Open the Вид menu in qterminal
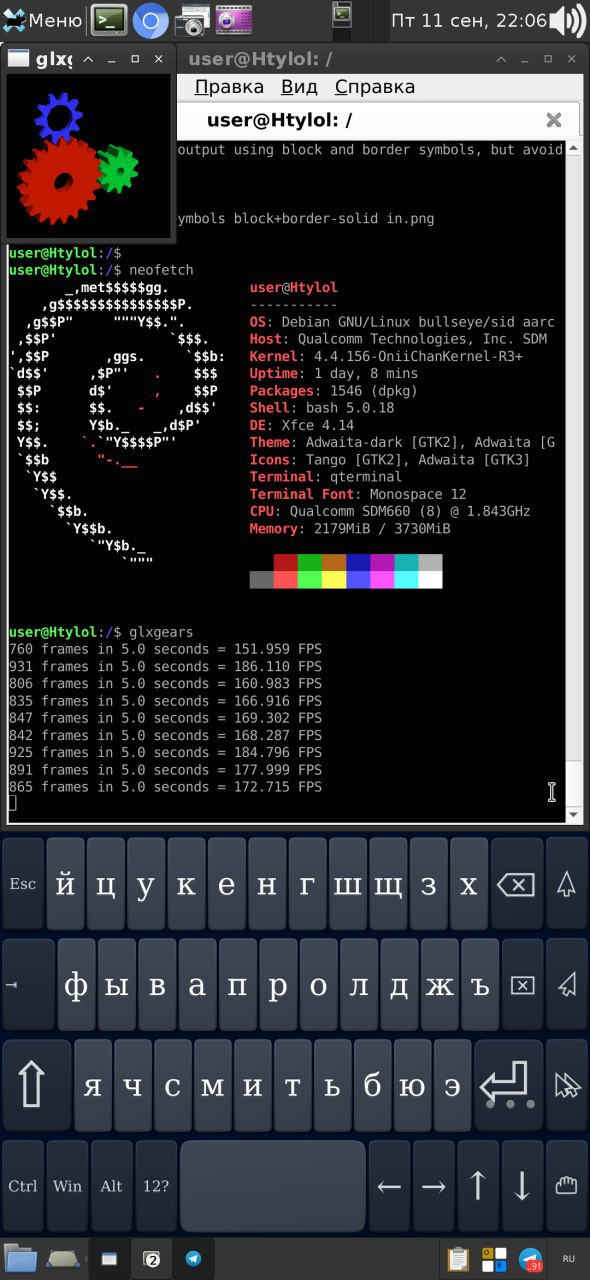The image size is (590, 1280). click(x=299, y=87)
